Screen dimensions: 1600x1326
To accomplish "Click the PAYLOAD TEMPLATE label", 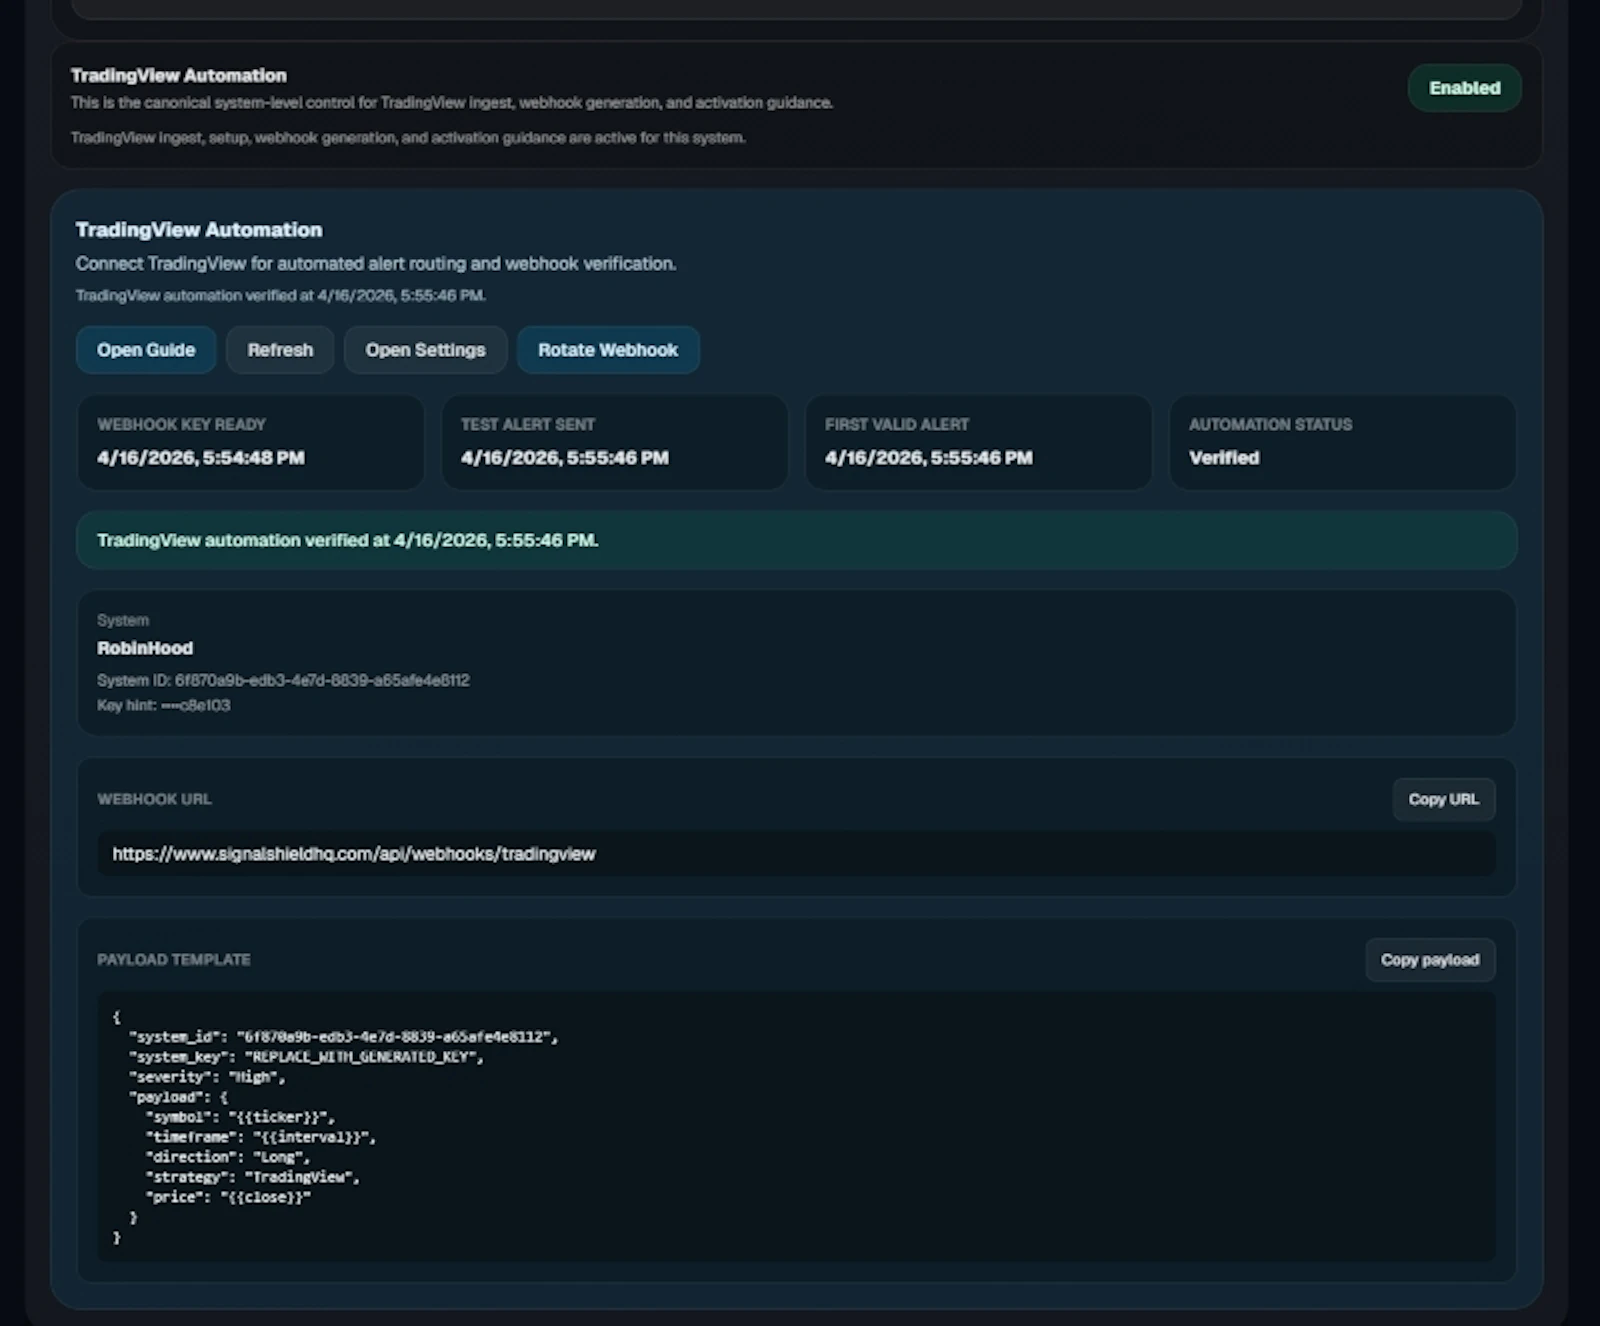I will click(x=174, y=960).
